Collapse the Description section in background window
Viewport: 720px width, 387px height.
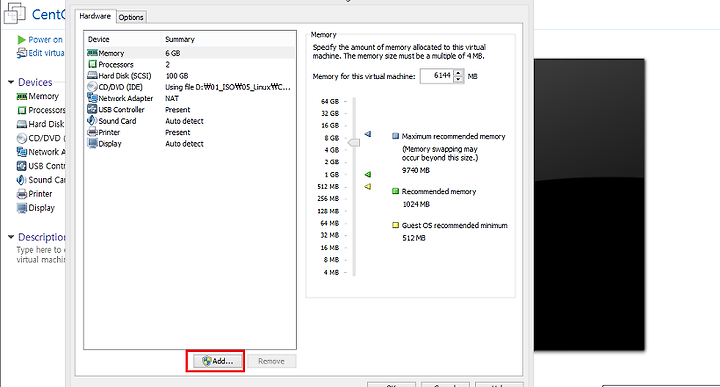[11, 237]
